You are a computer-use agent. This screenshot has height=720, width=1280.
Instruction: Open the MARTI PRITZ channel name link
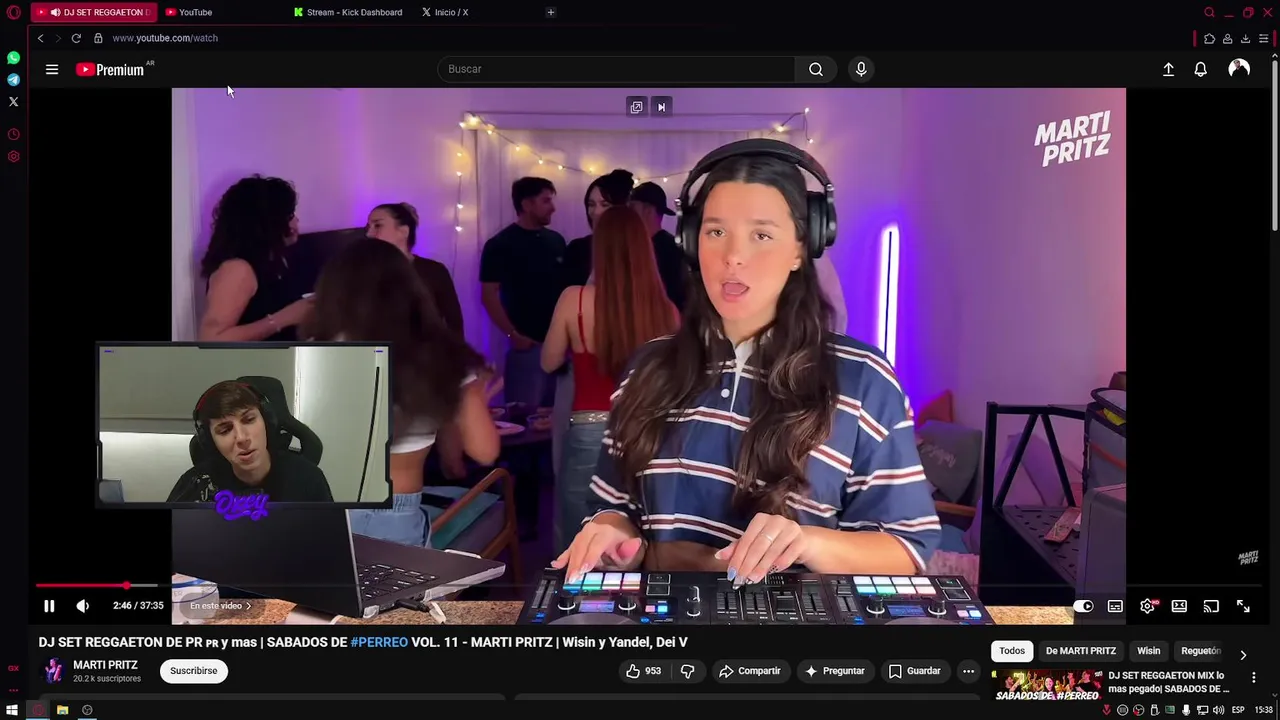(105, 665)
